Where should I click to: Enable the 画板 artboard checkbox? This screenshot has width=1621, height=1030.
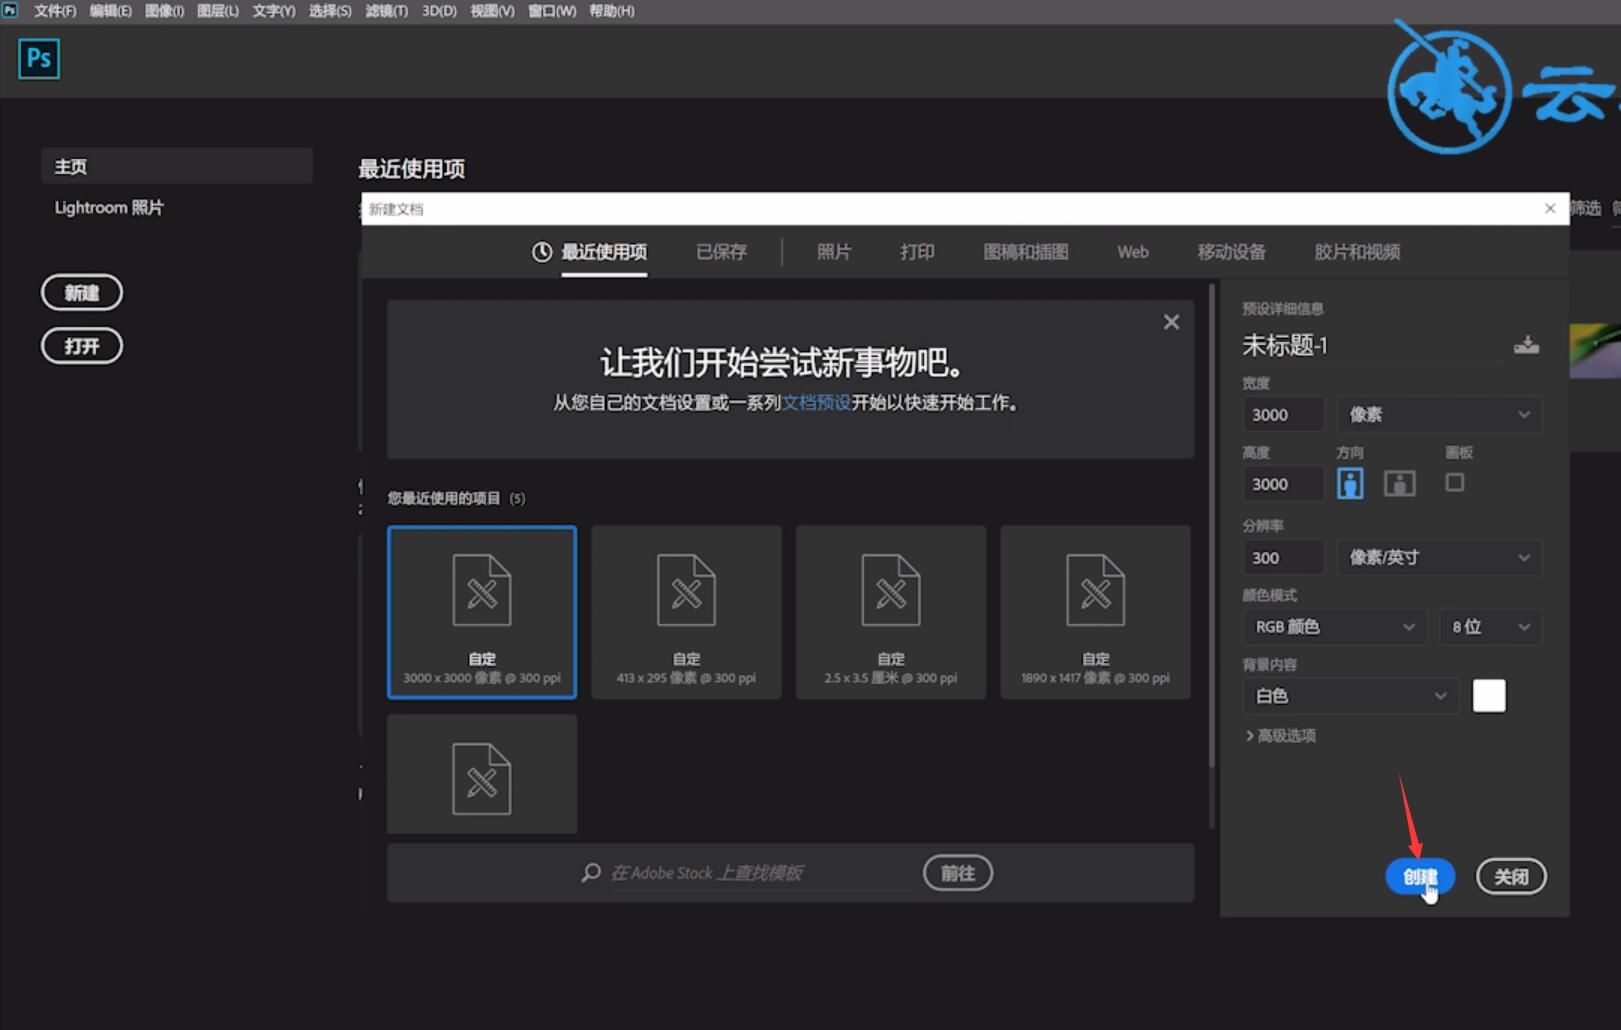click(1455, 483)
